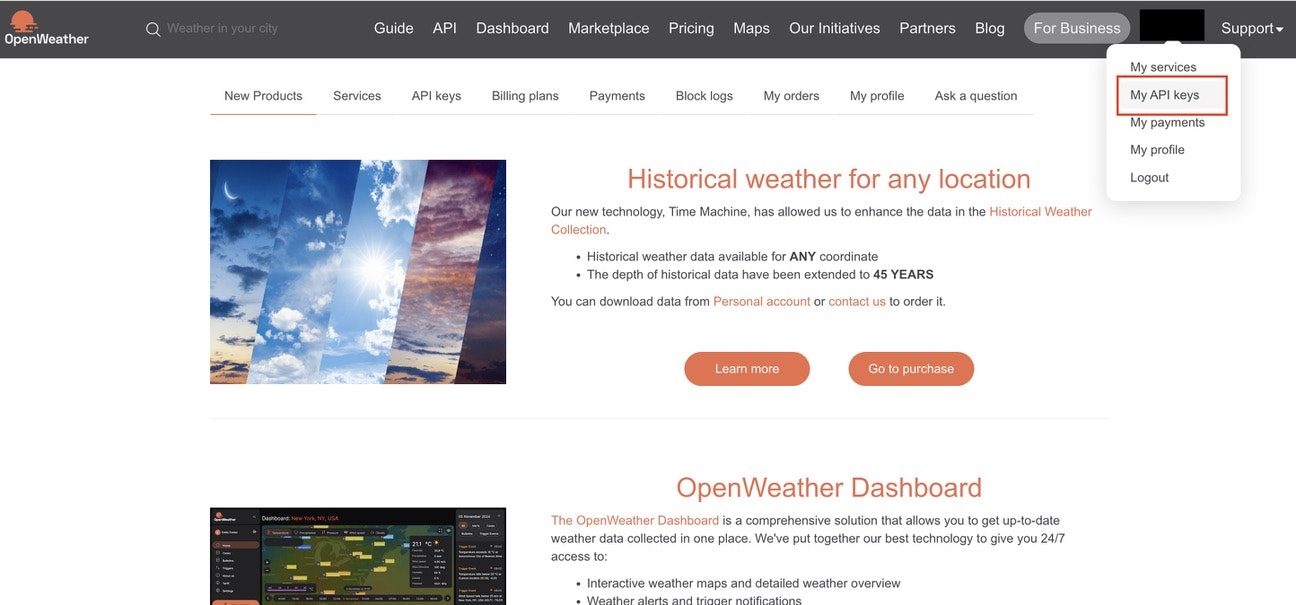This screenshot has width=1296, height=605.
Task: Focus the 'Weather in your city' search field
Action: click(222, 28)
